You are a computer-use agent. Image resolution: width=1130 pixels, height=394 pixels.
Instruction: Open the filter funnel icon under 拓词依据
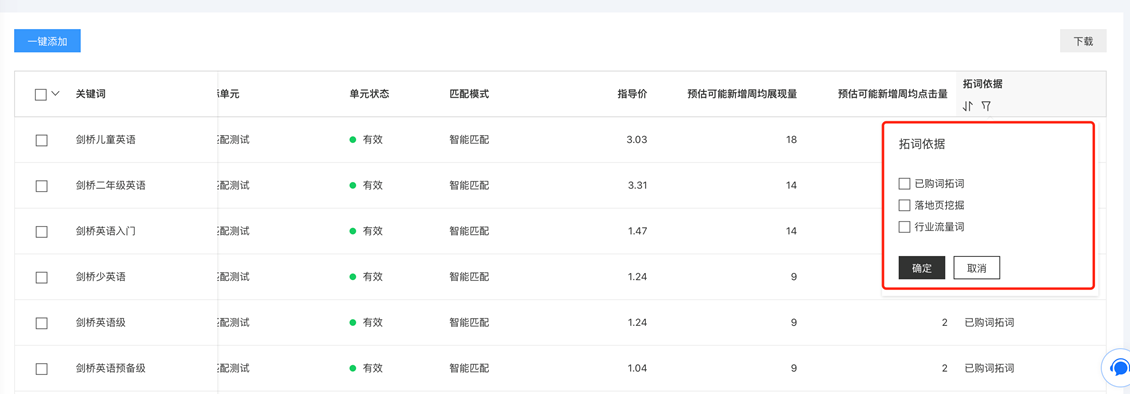[986, 106]
